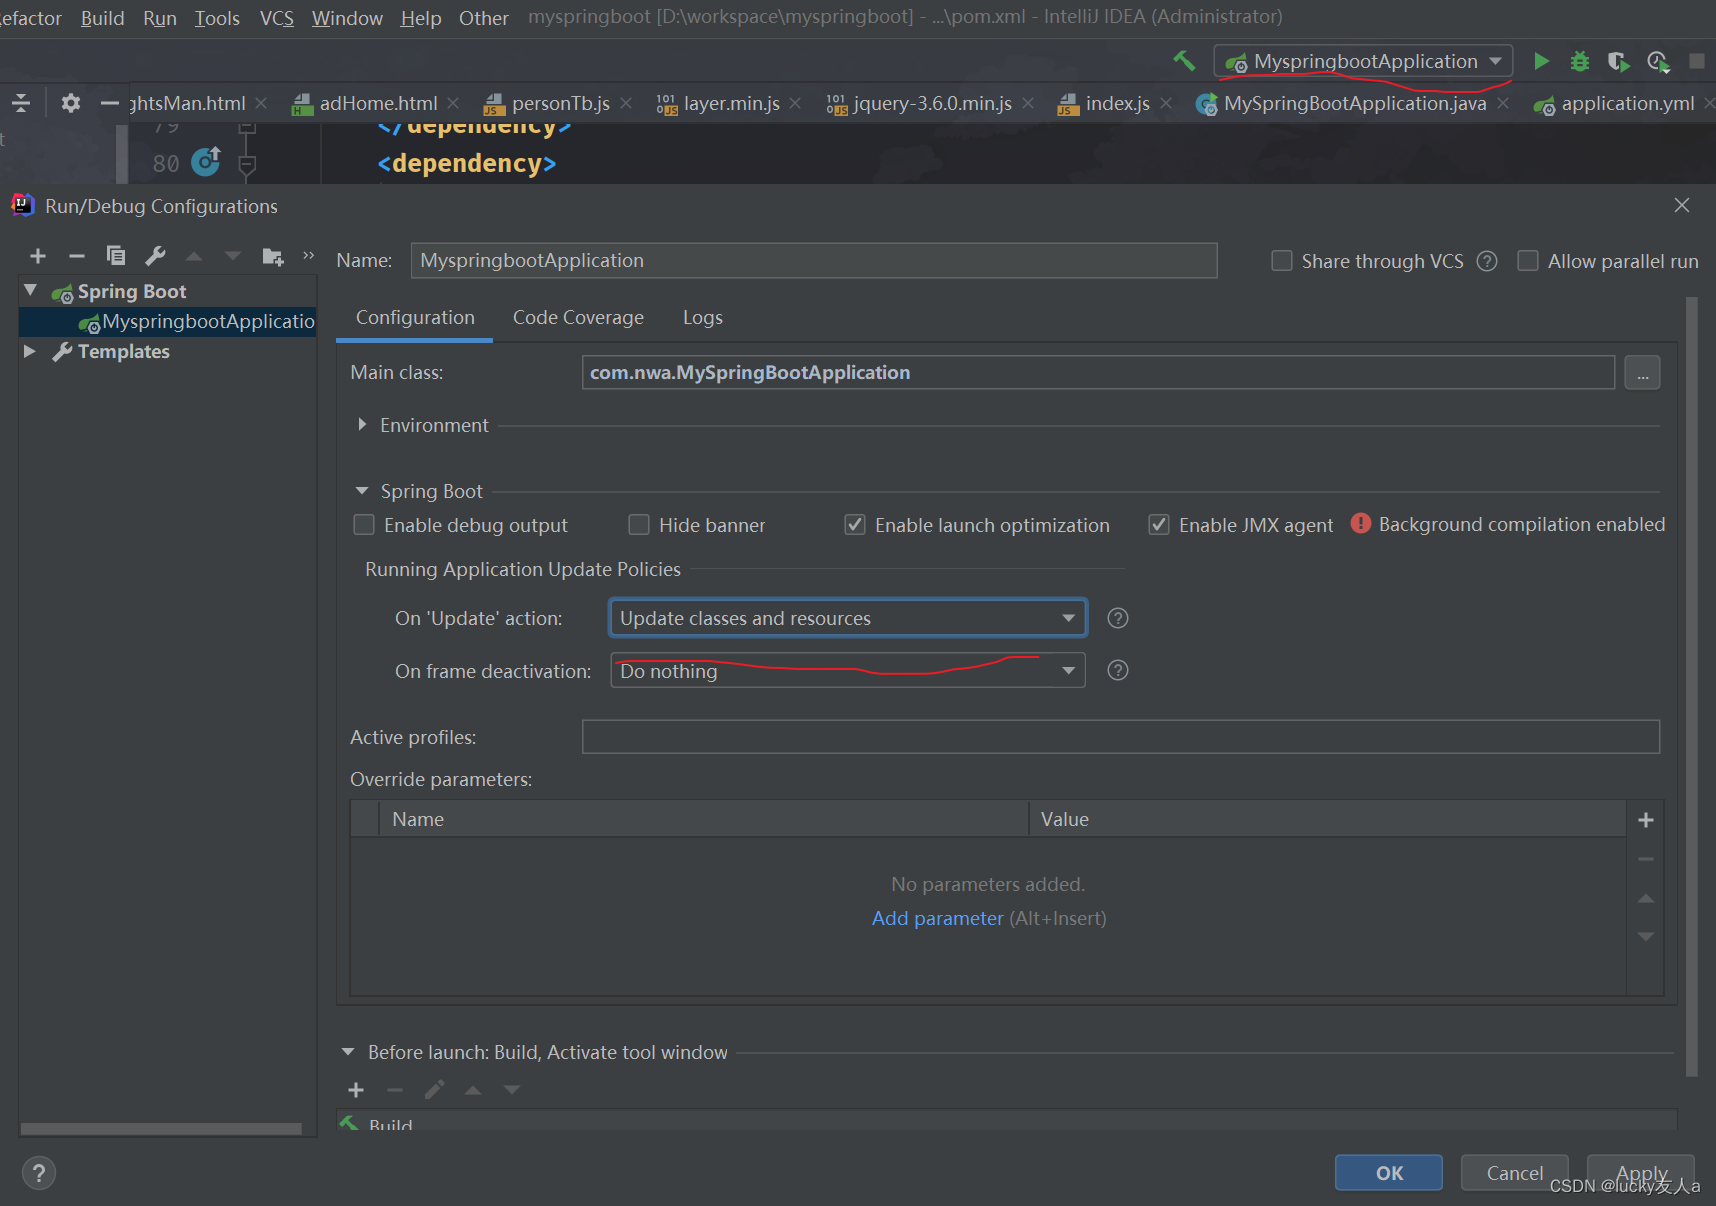Switch to the Code Coverage tab
Viewport: 1716px width, 1206px height.
578,318
